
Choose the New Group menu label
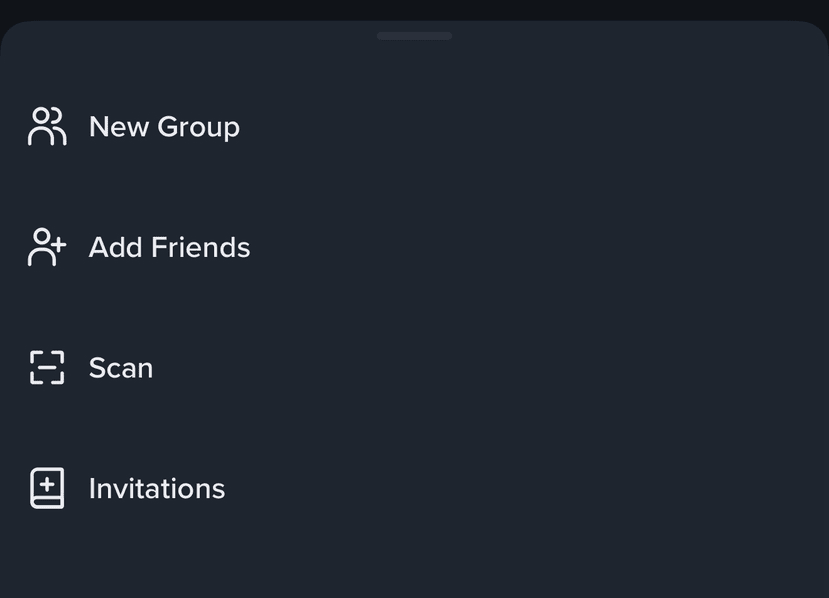click(164, 127)
